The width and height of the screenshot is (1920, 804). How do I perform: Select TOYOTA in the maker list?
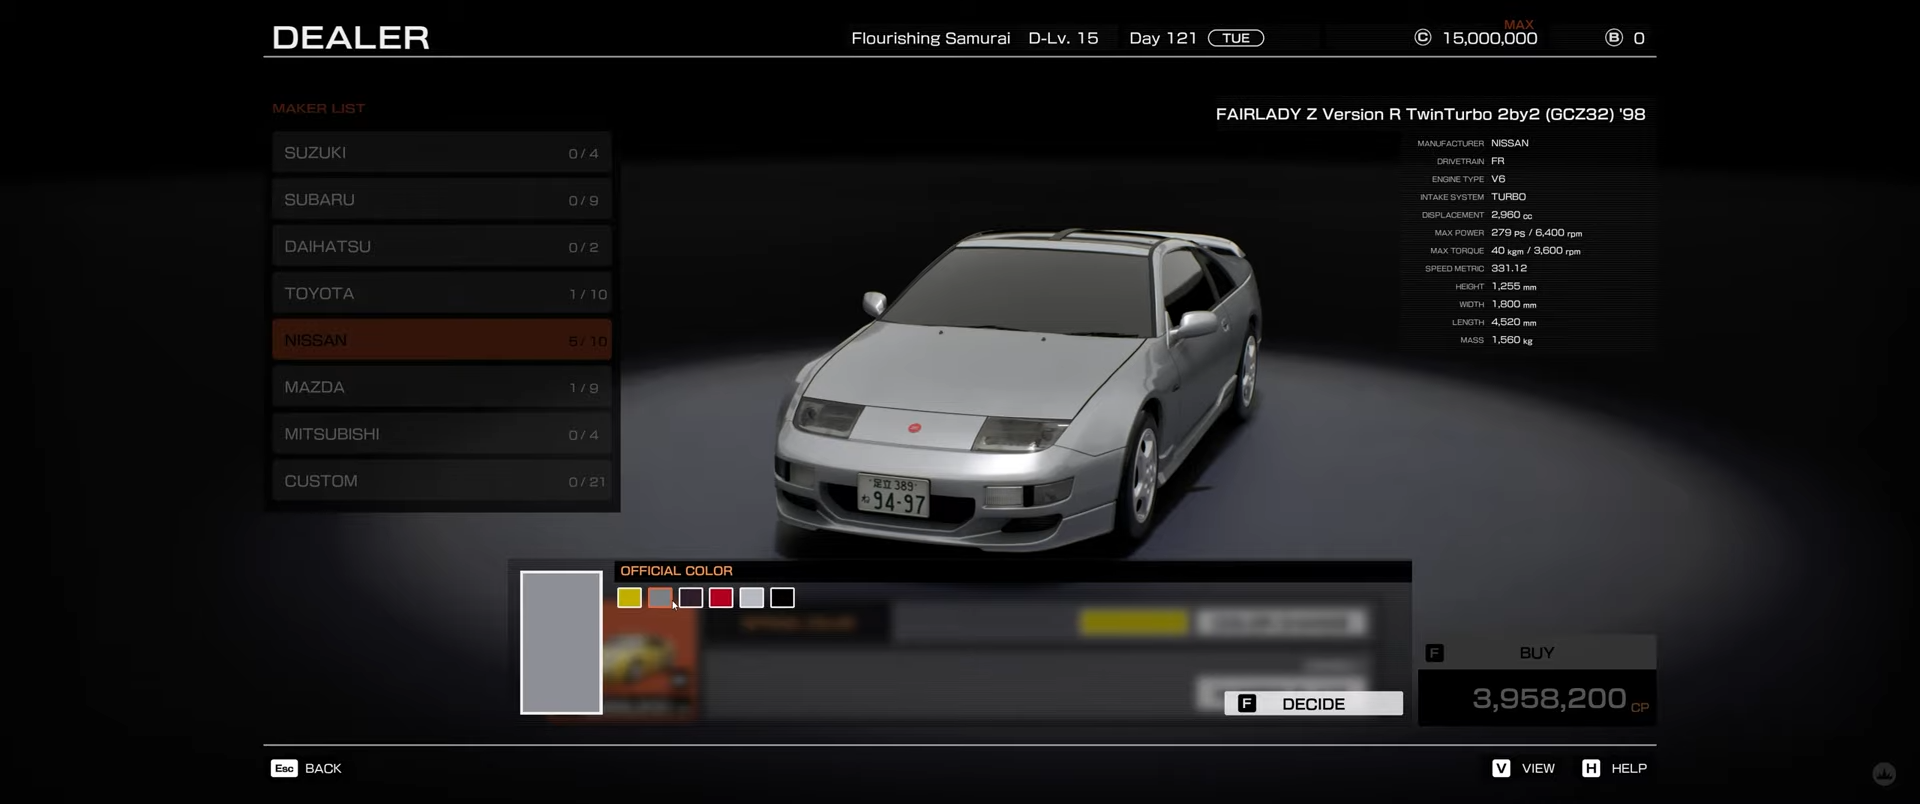442,294
